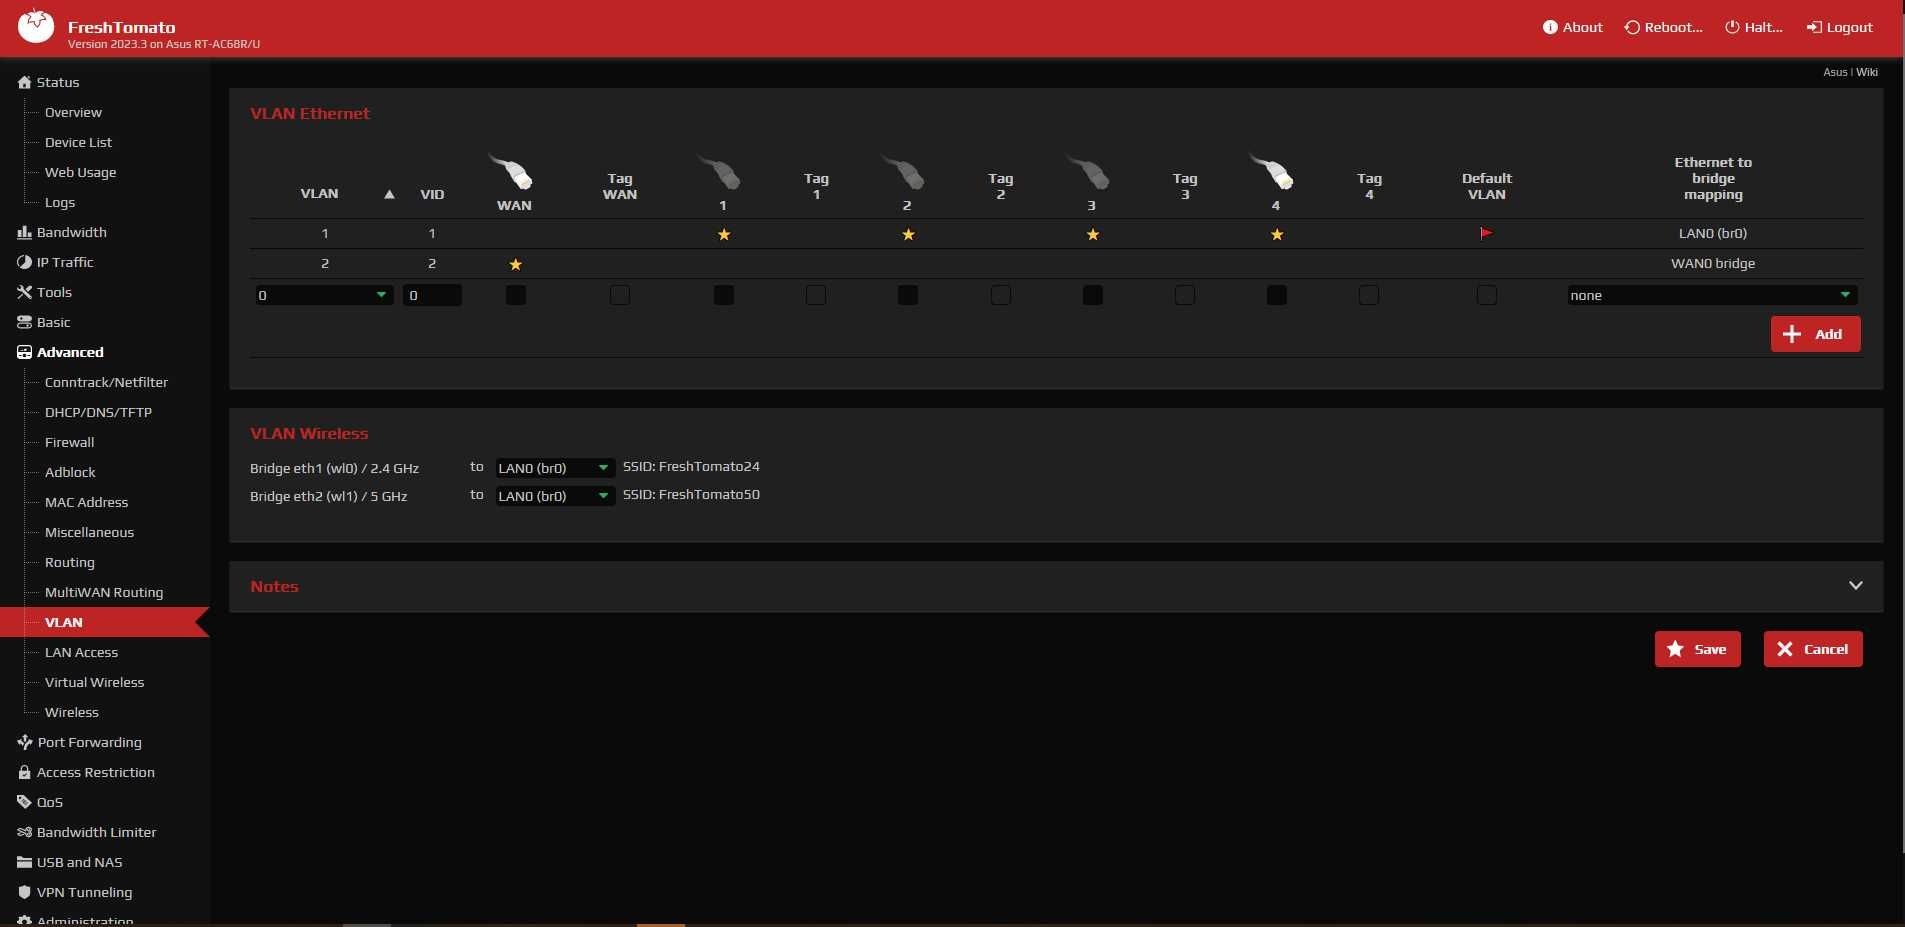Click the VLAN 2 WAN star
Screen dimensions: 1905x927
coord(516,264)
